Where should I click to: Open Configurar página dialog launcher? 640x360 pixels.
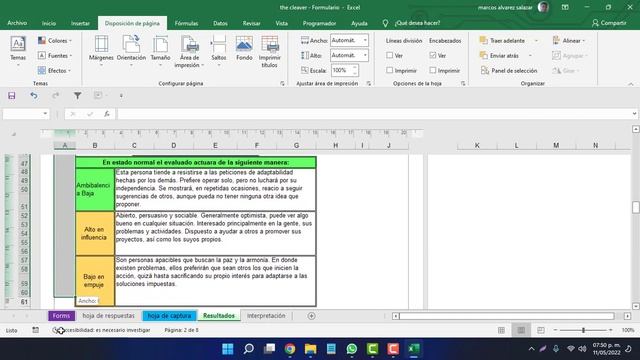click(x=282, y=83)
